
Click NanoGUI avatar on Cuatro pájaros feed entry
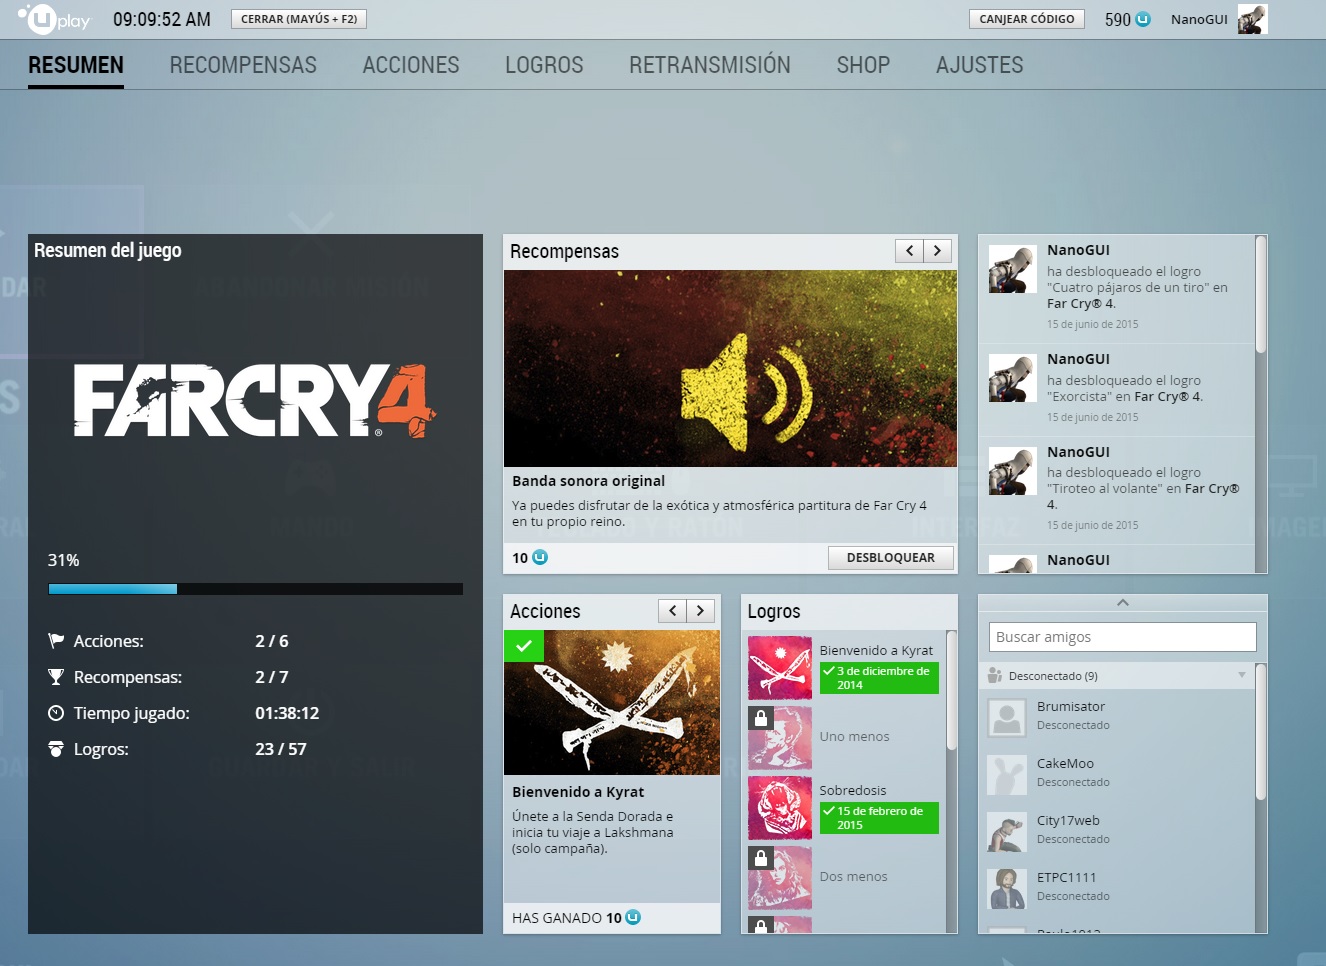(1013, 268)
